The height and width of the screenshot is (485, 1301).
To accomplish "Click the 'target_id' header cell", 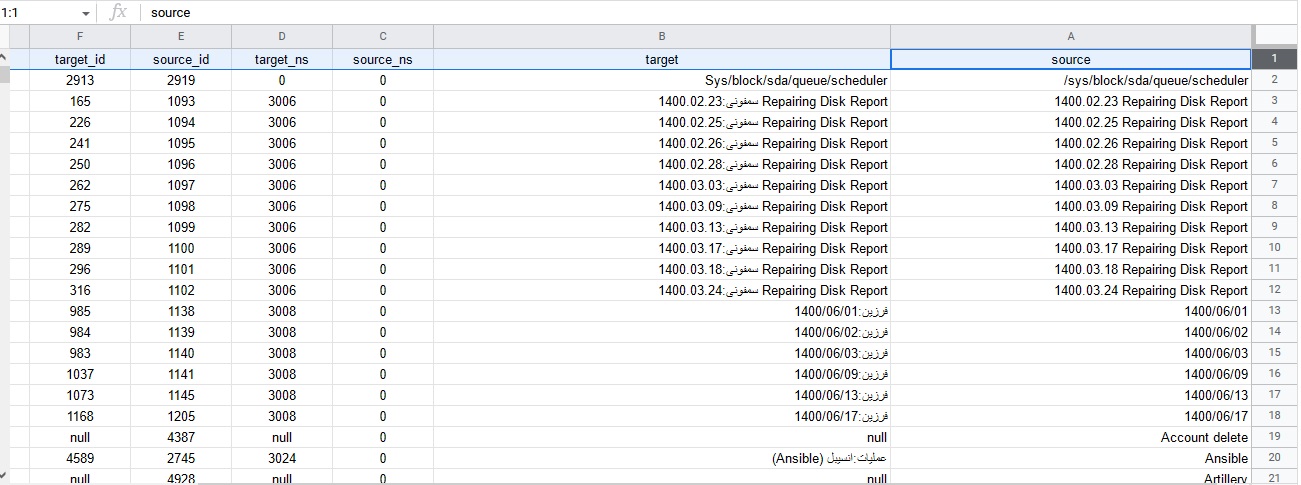I will coord(80,59).
